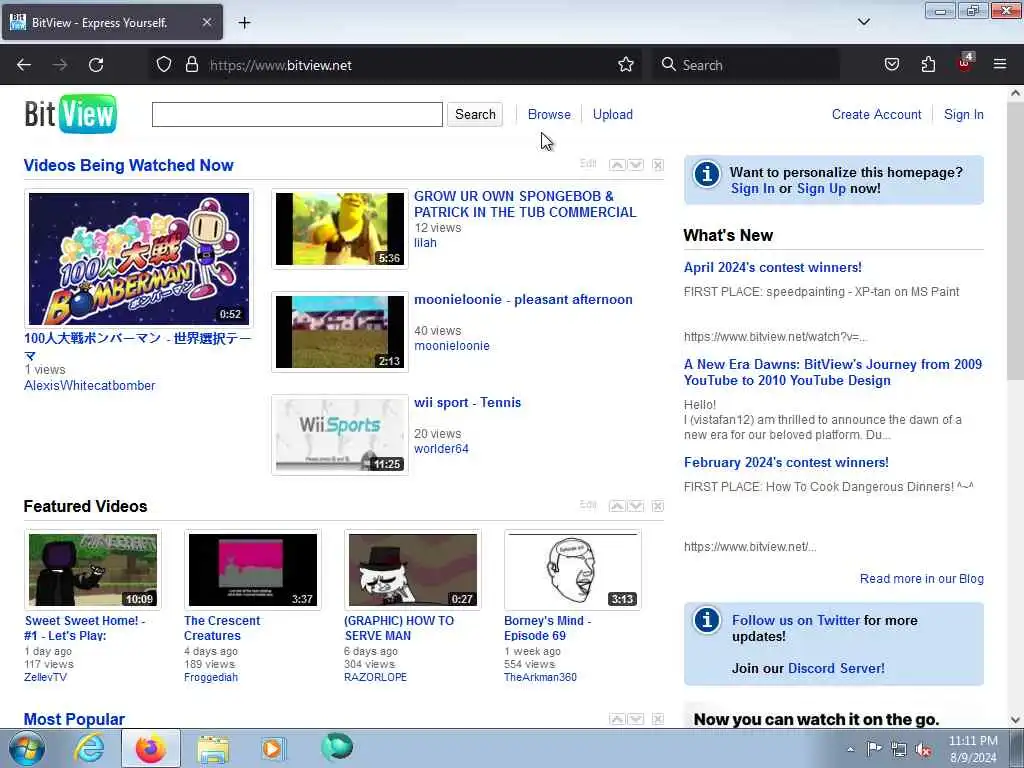The image size is (1024, 768).
Task: Show hidden tray icons arrow
Action: click(x=850, y=749)
